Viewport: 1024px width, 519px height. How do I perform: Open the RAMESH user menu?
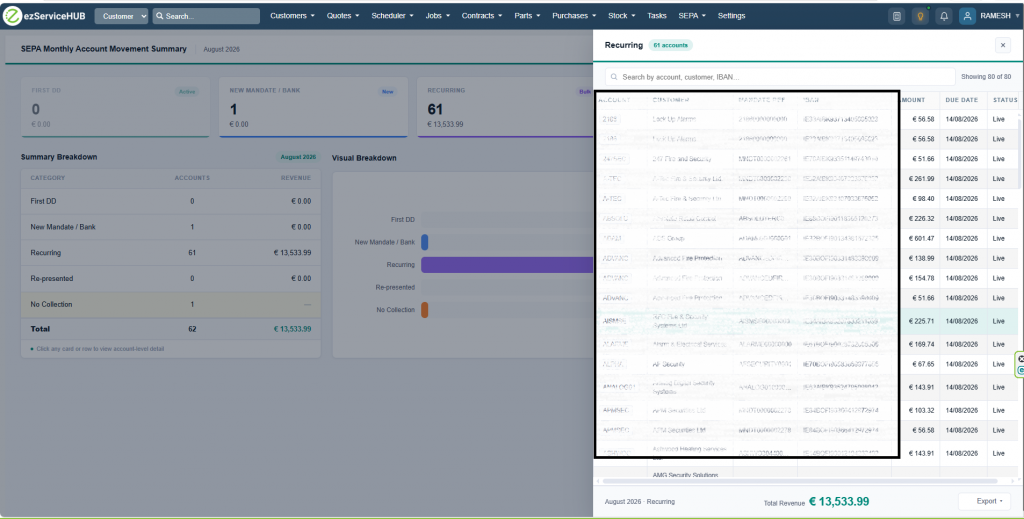(999, 16)
